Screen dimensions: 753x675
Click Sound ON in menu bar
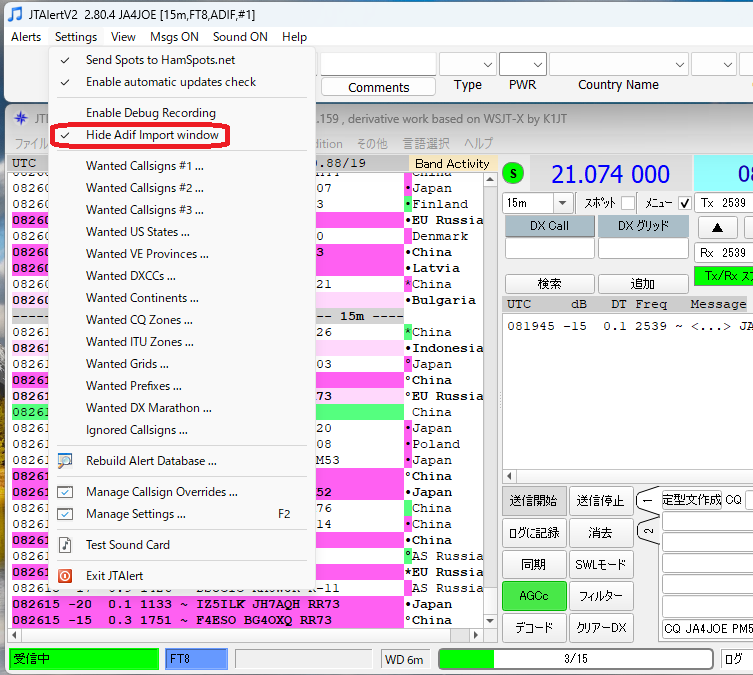(240, 37)
